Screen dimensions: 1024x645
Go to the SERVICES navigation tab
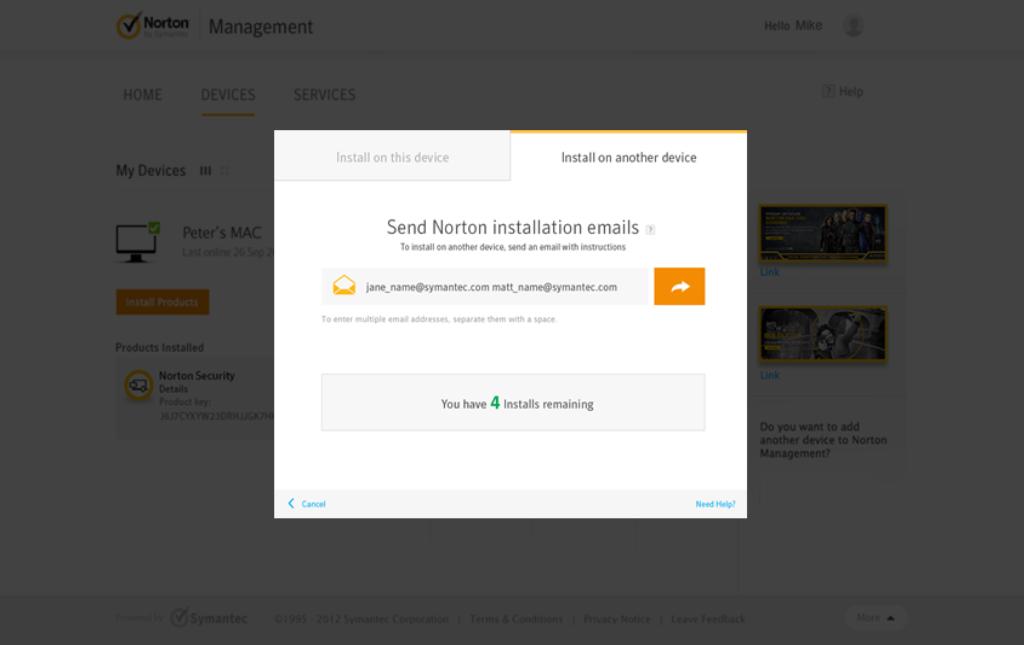tap(324, 95)
